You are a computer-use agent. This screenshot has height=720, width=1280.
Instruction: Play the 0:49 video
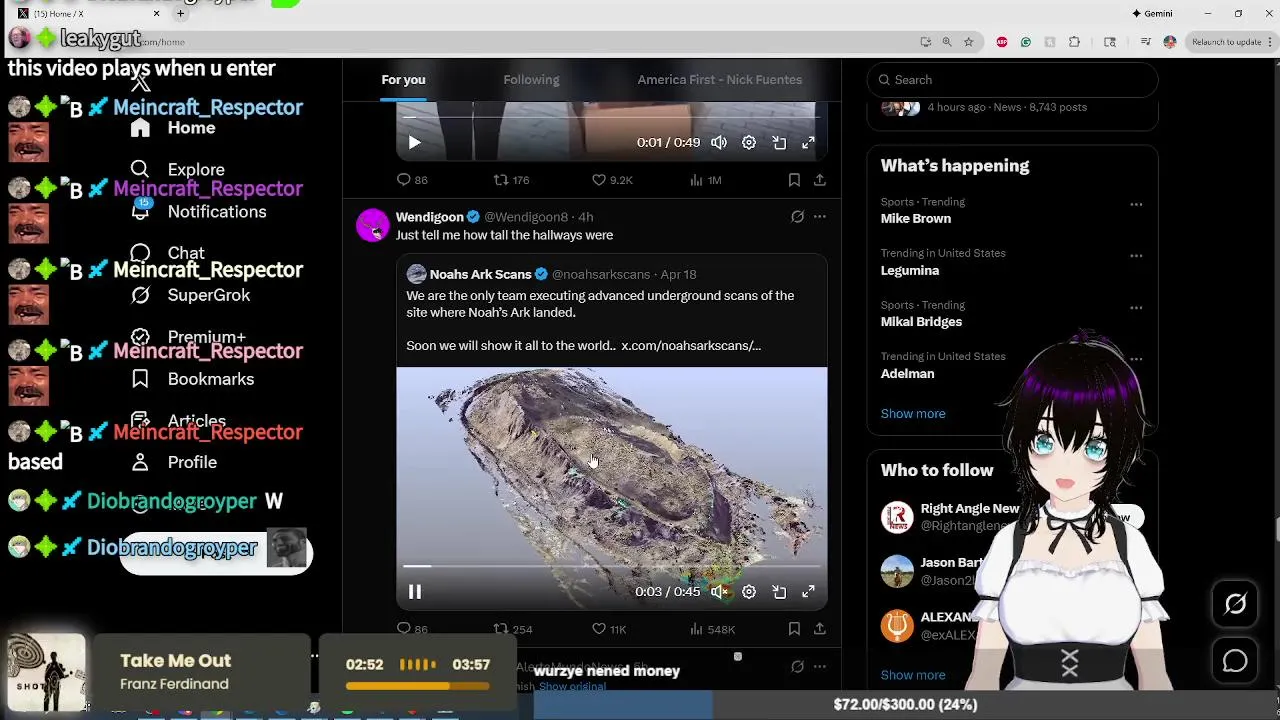[414, 143]
